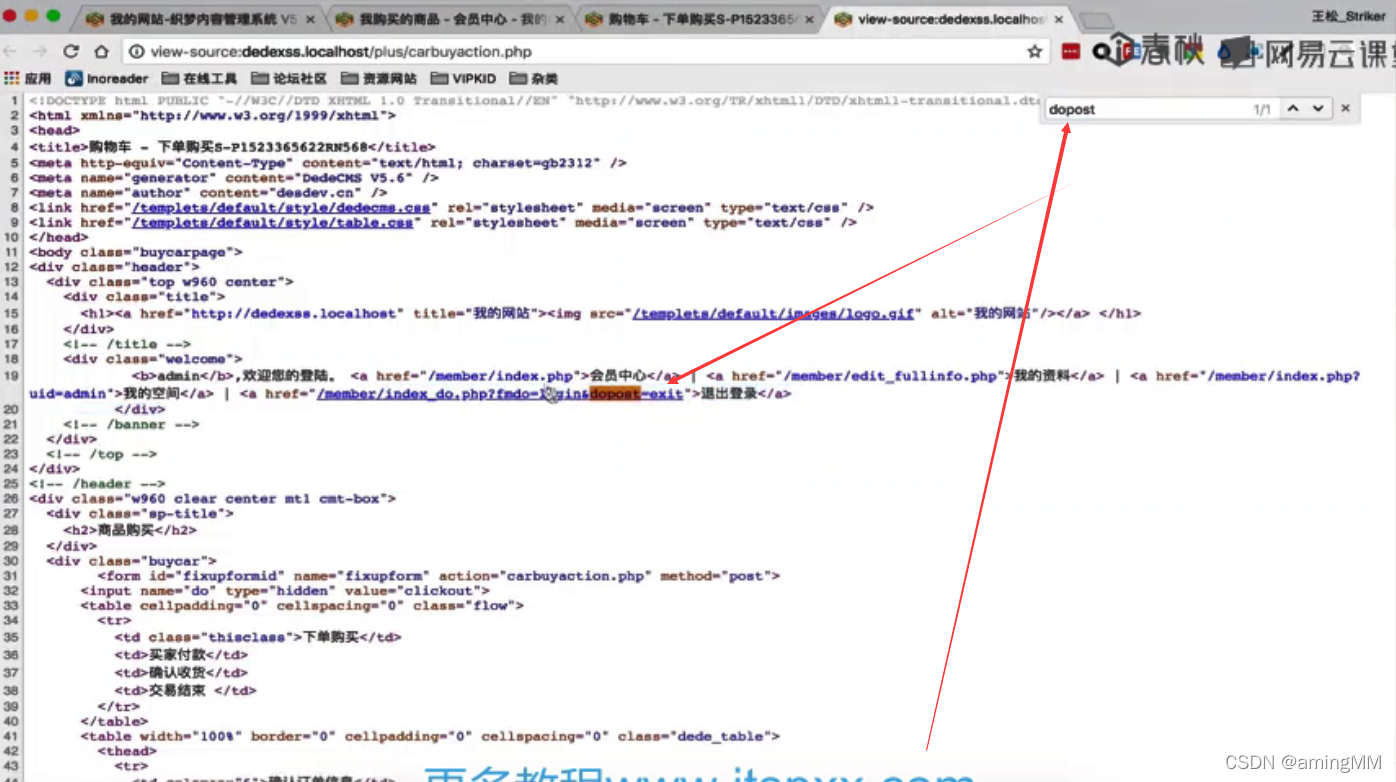Click the 会员中心 text in source
This screenshot has width=1396, height=782.
[617, 376]
